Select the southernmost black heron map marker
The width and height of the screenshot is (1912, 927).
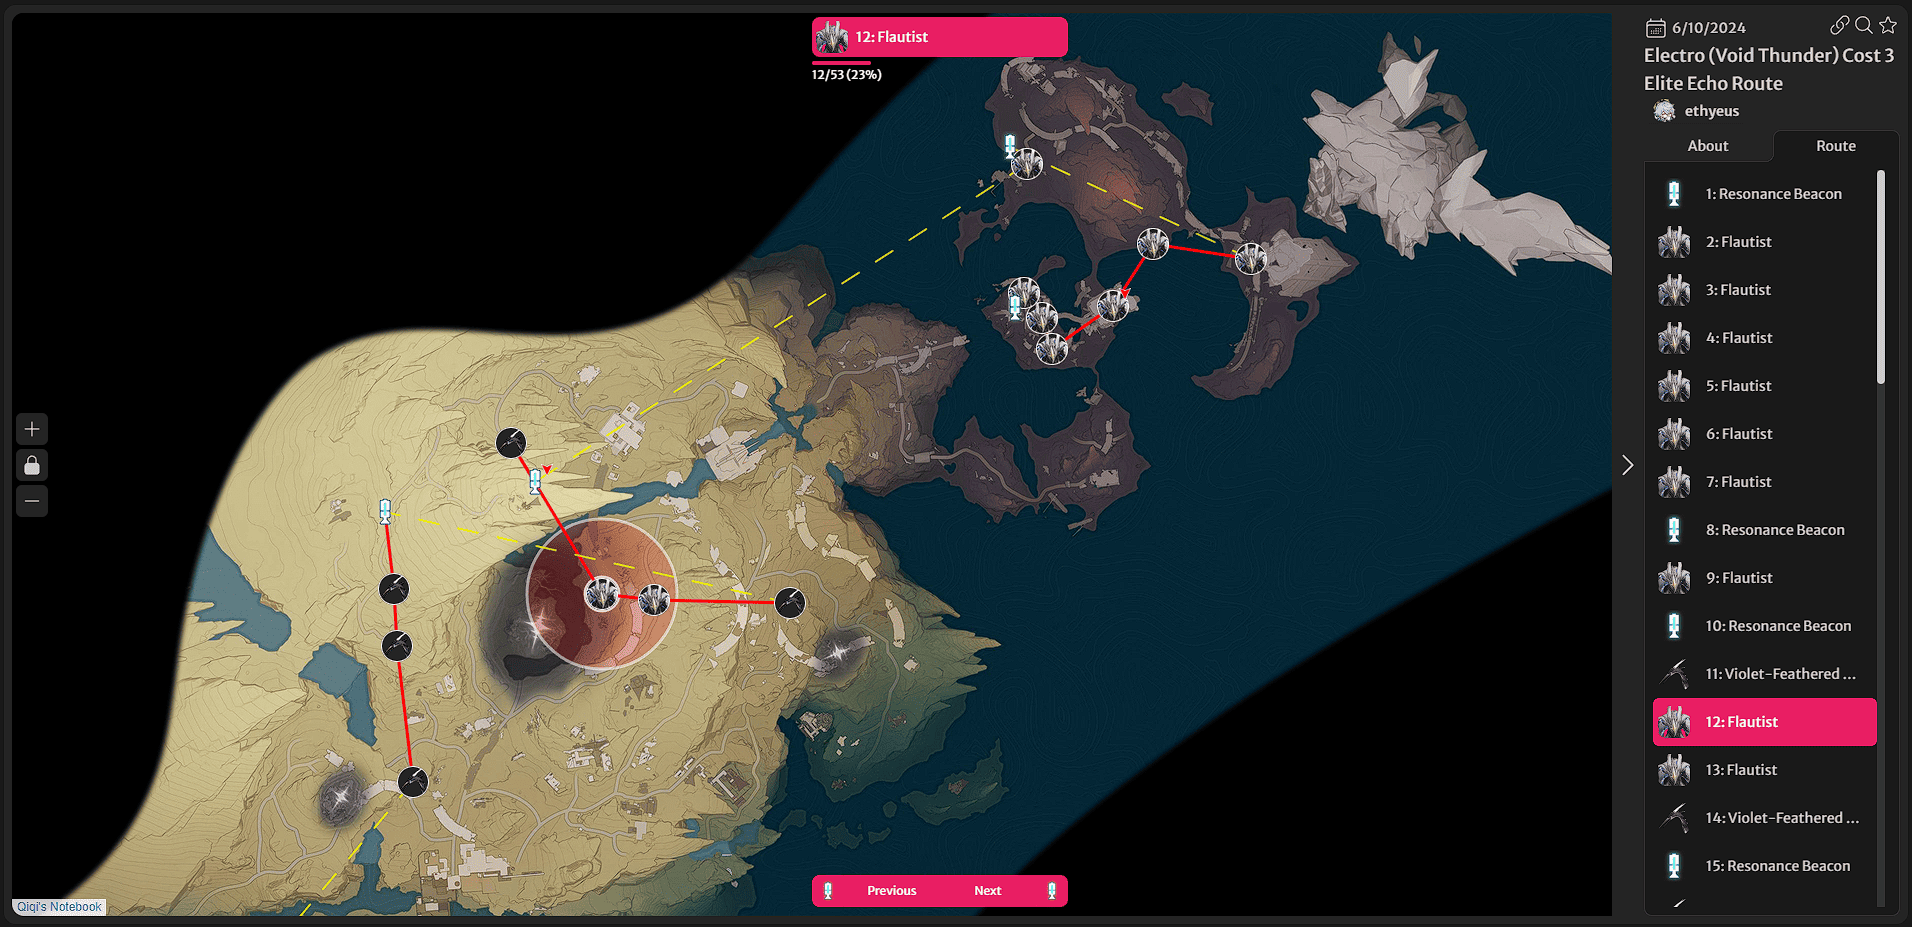(x=413, y=781)
